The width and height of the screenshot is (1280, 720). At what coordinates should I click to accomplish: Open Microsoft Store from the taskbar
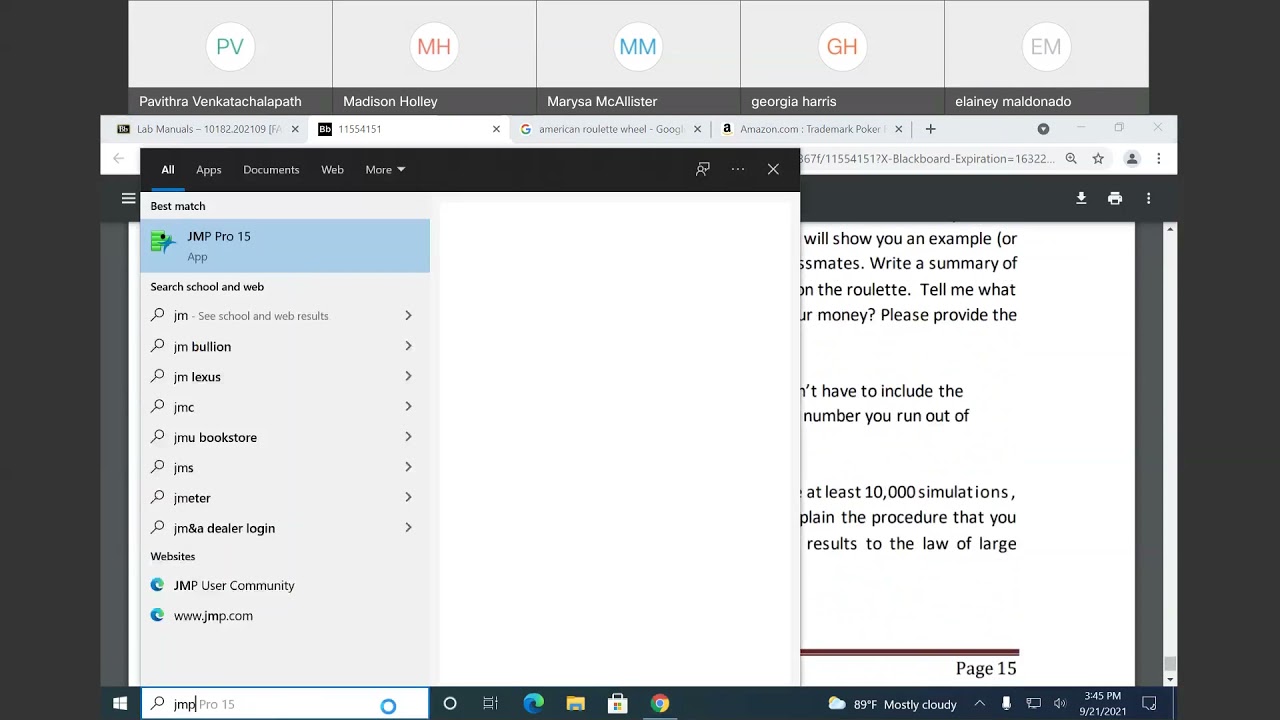click(x=618, y=704)
